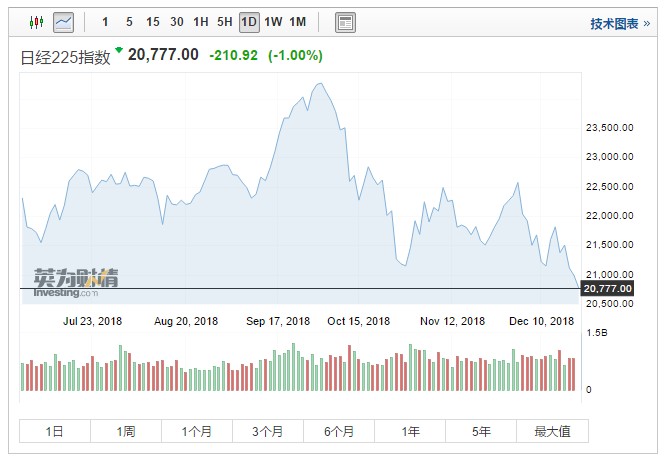This screenshot has width=667, height=463.
Task: Select the 1D interval button
Action: point(249,22)
